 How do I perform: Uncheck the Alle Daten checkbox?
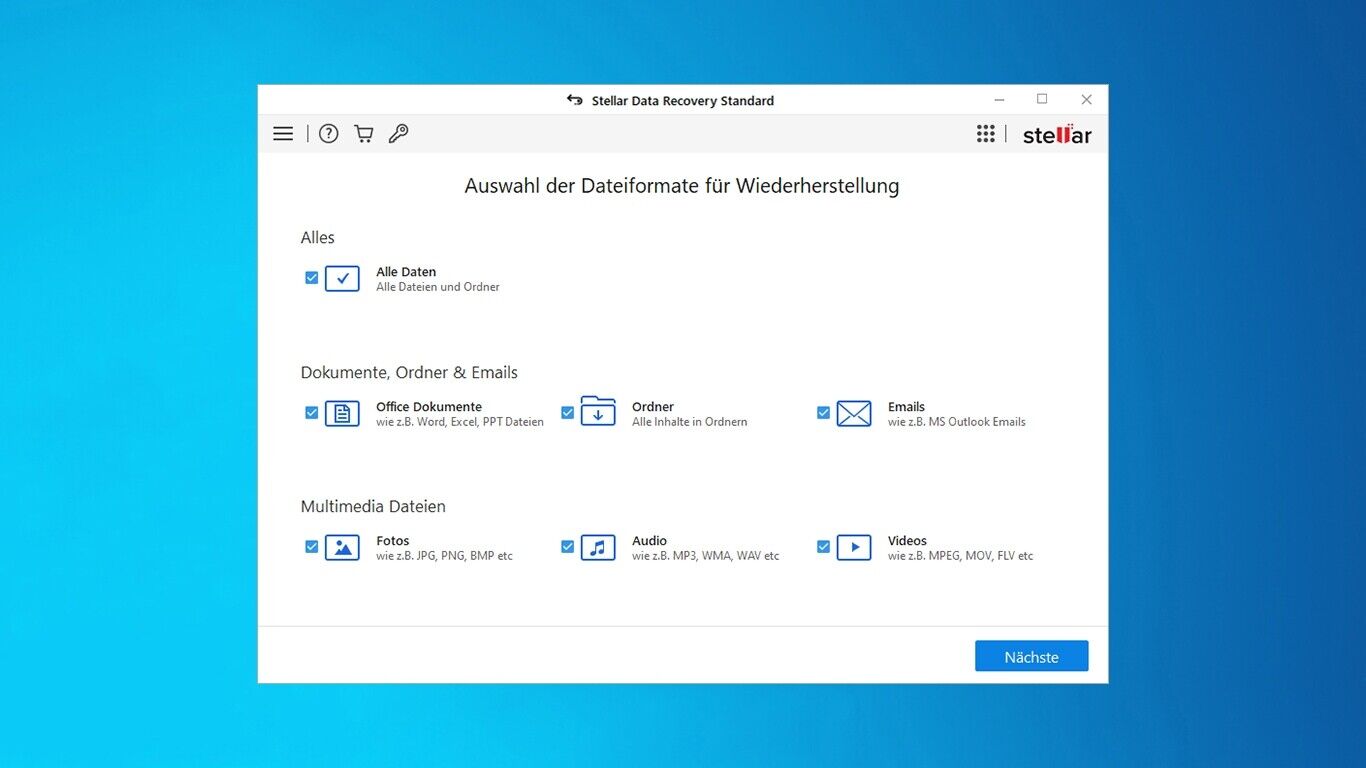coord(312,278)
